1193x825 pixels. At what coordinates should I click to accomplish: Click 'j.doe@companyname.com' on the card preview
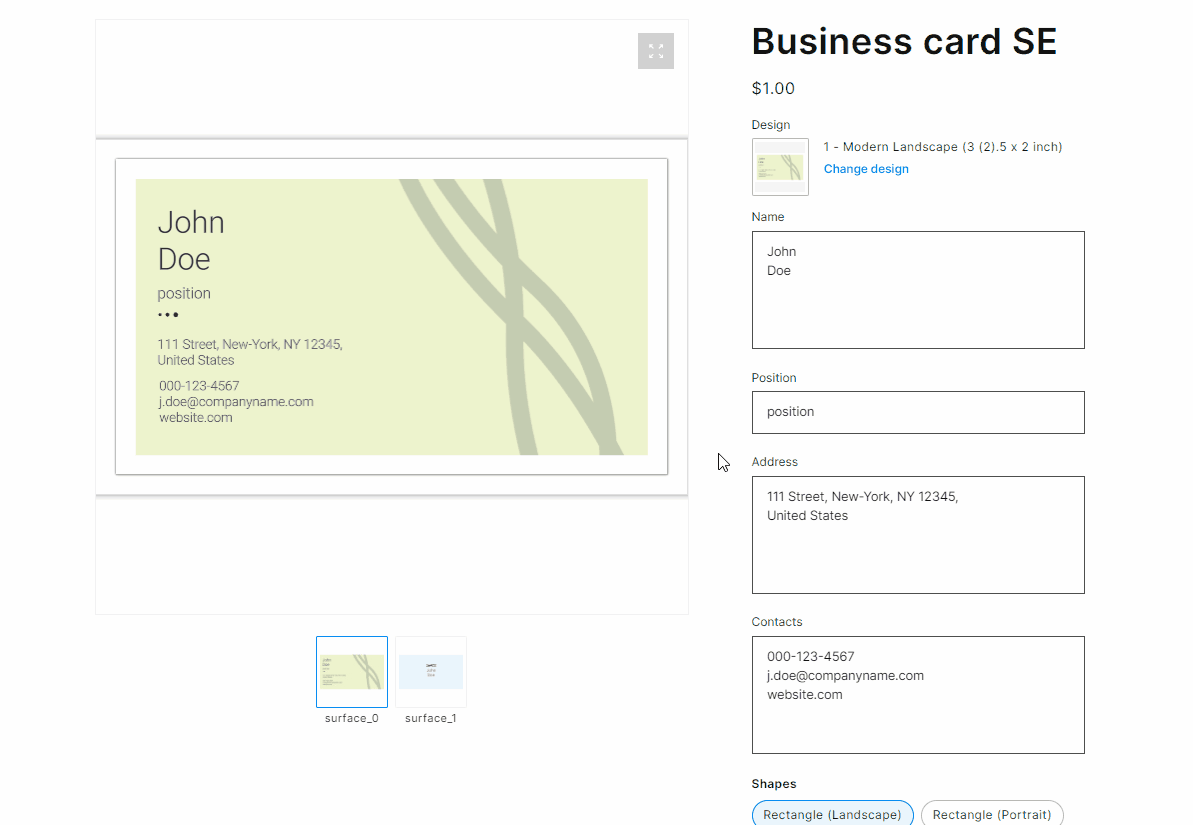(236, 402)
